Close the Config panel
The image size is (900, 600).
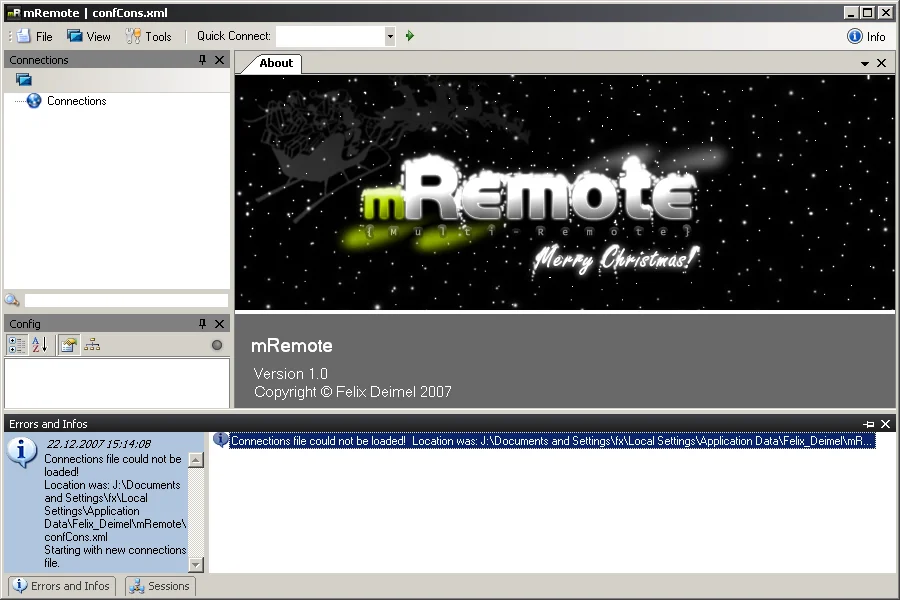(x=219, y=324)
